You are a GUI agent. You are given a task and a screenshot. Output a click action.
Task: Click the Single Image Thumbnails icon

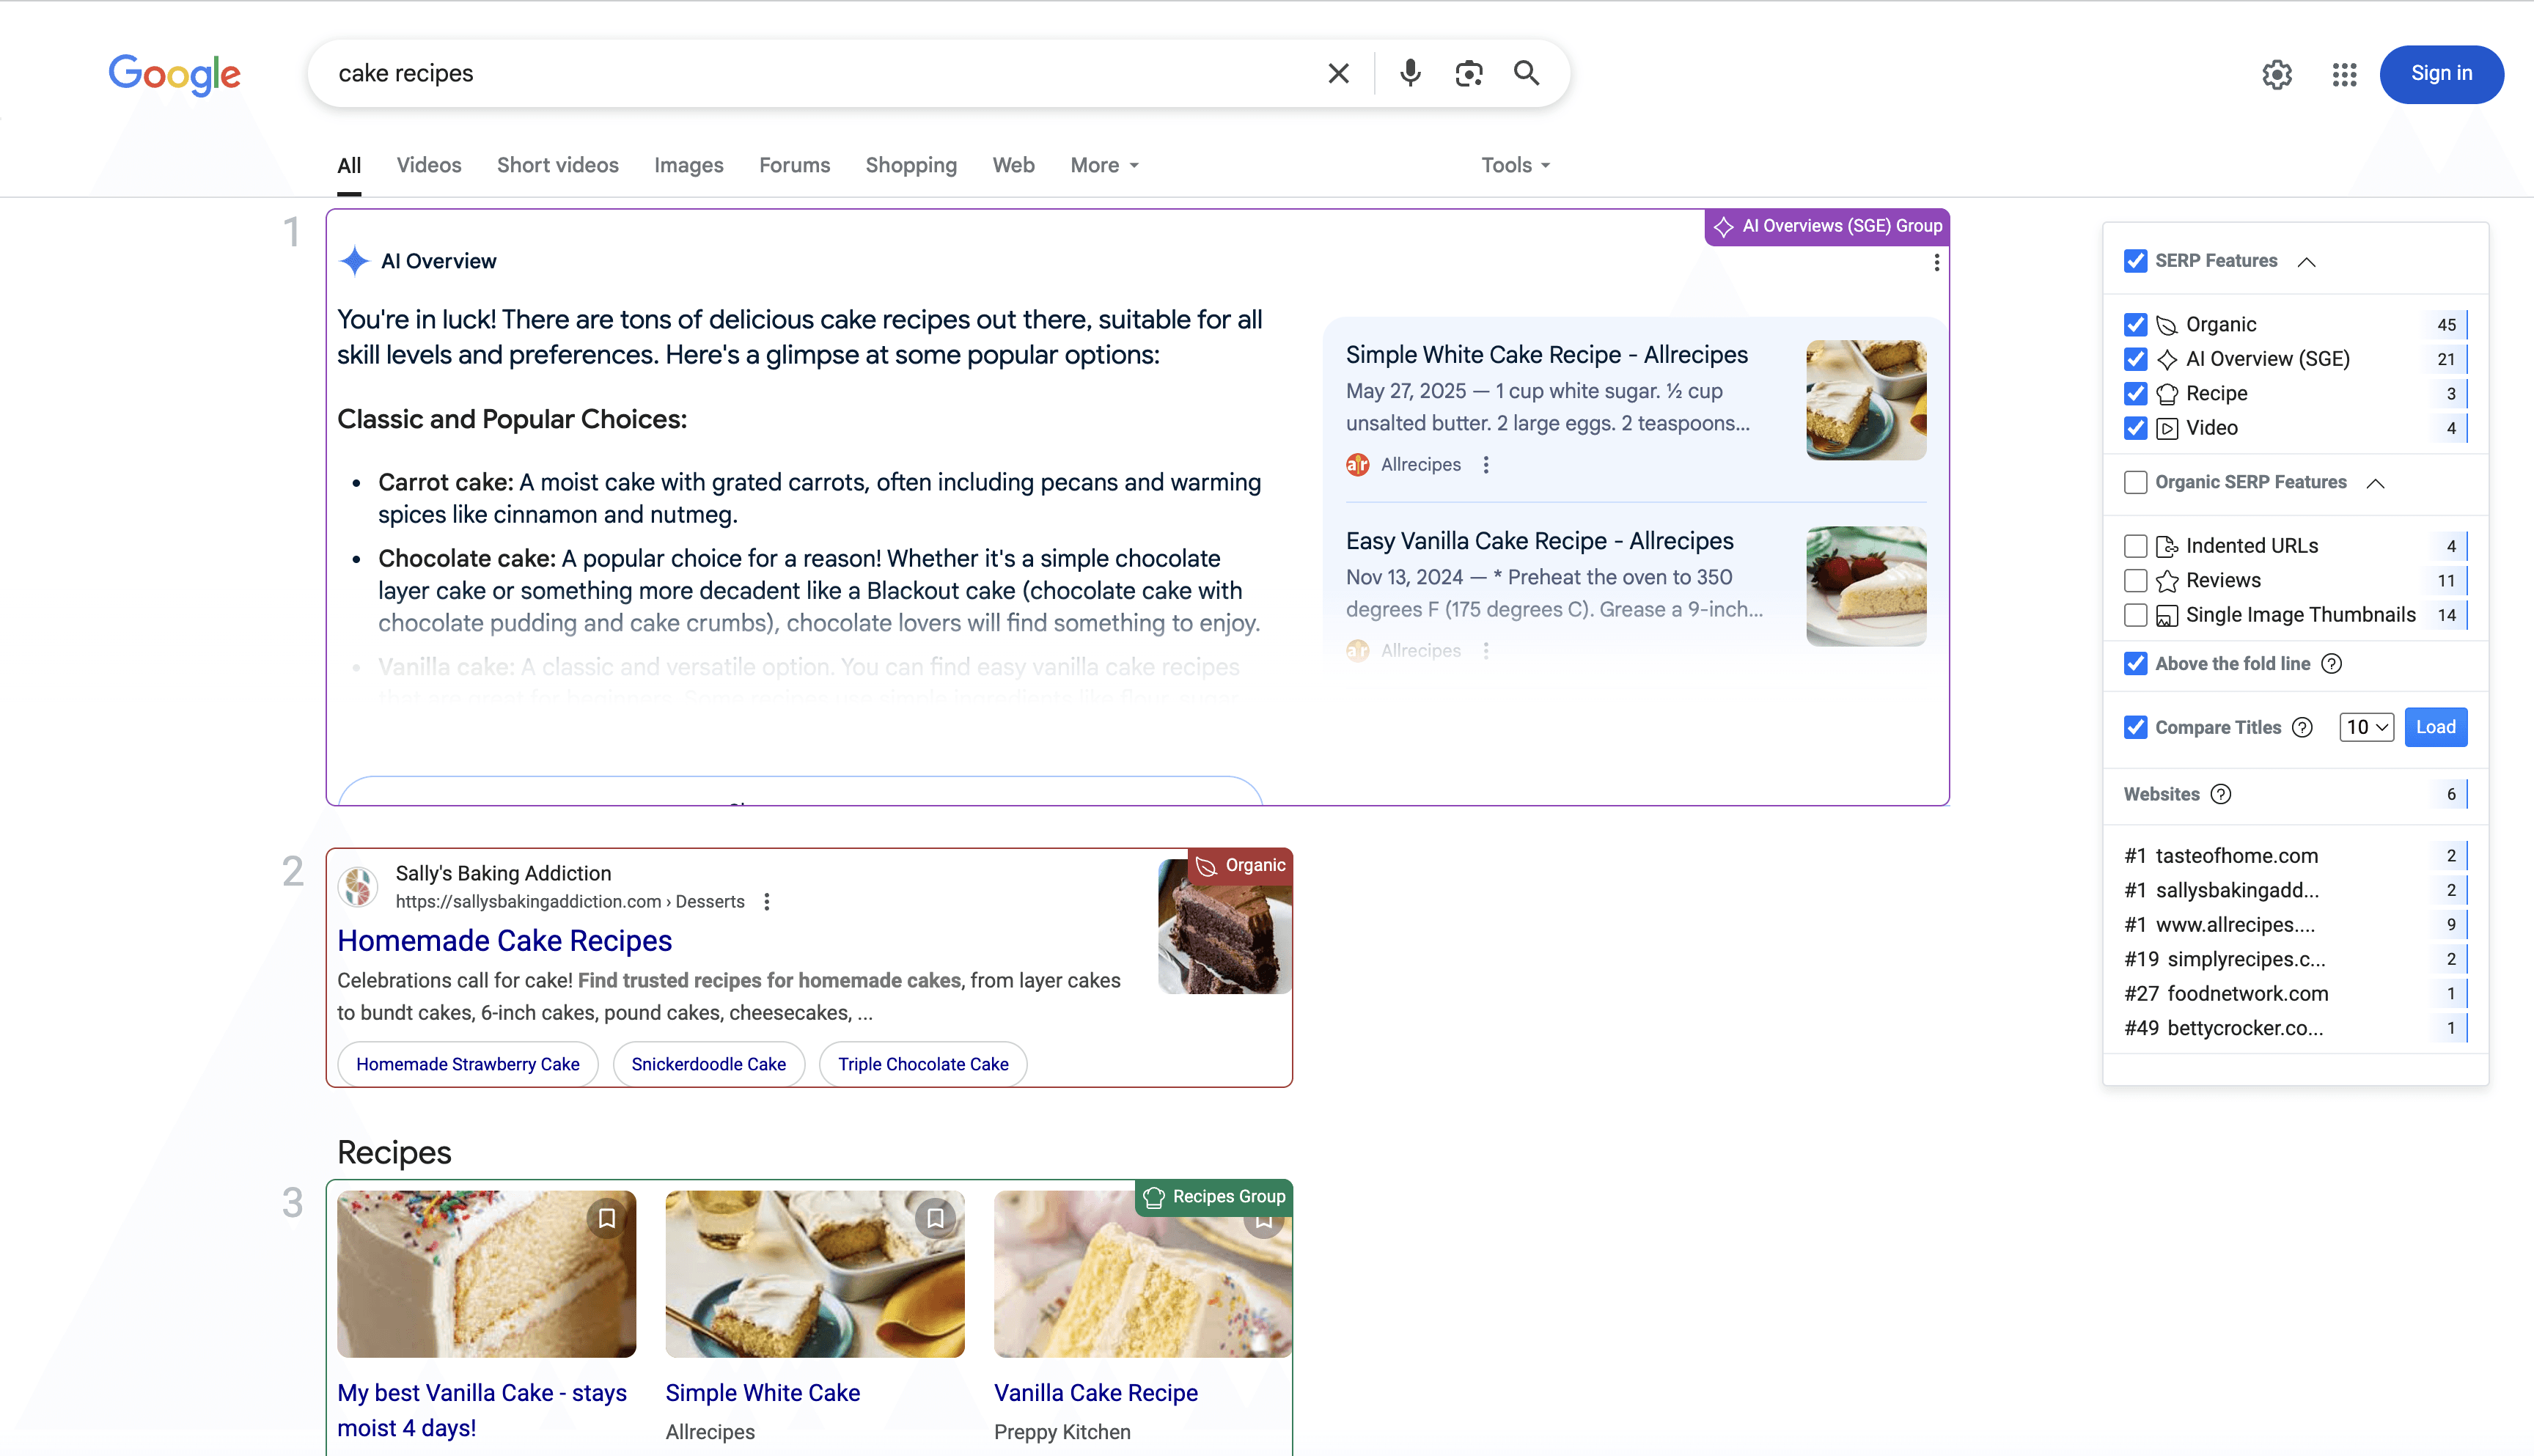point(2166,615)
